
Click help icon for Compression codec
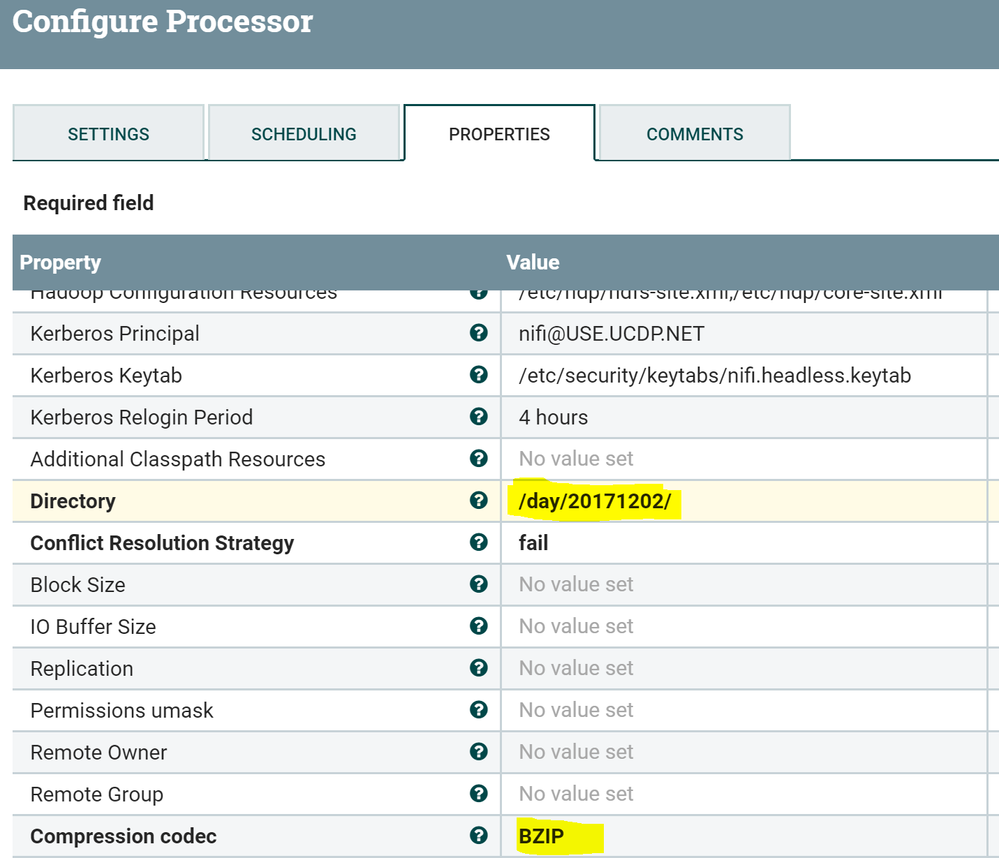(x=478, y=836)
